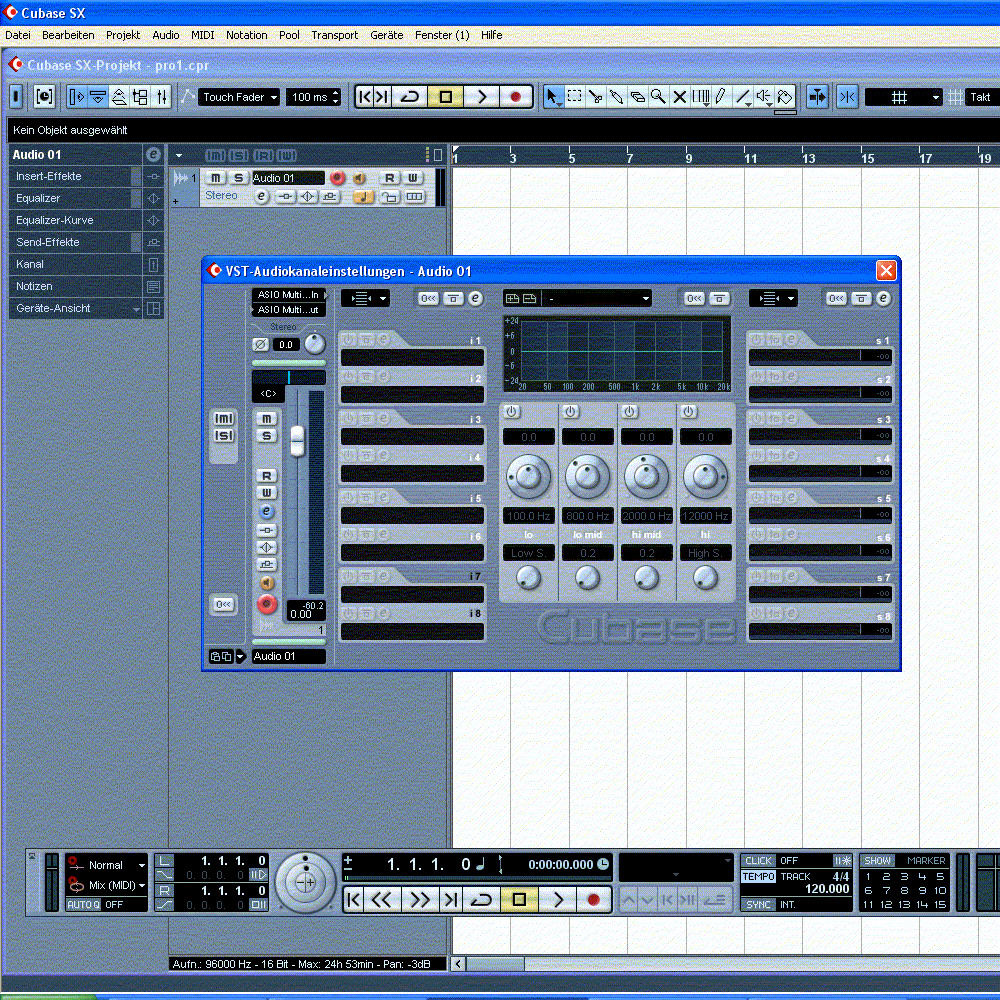1000x1000 pixels.
Task: Click Record in the project toolbar
Action: pyautogui.click(x=515, y=97)
